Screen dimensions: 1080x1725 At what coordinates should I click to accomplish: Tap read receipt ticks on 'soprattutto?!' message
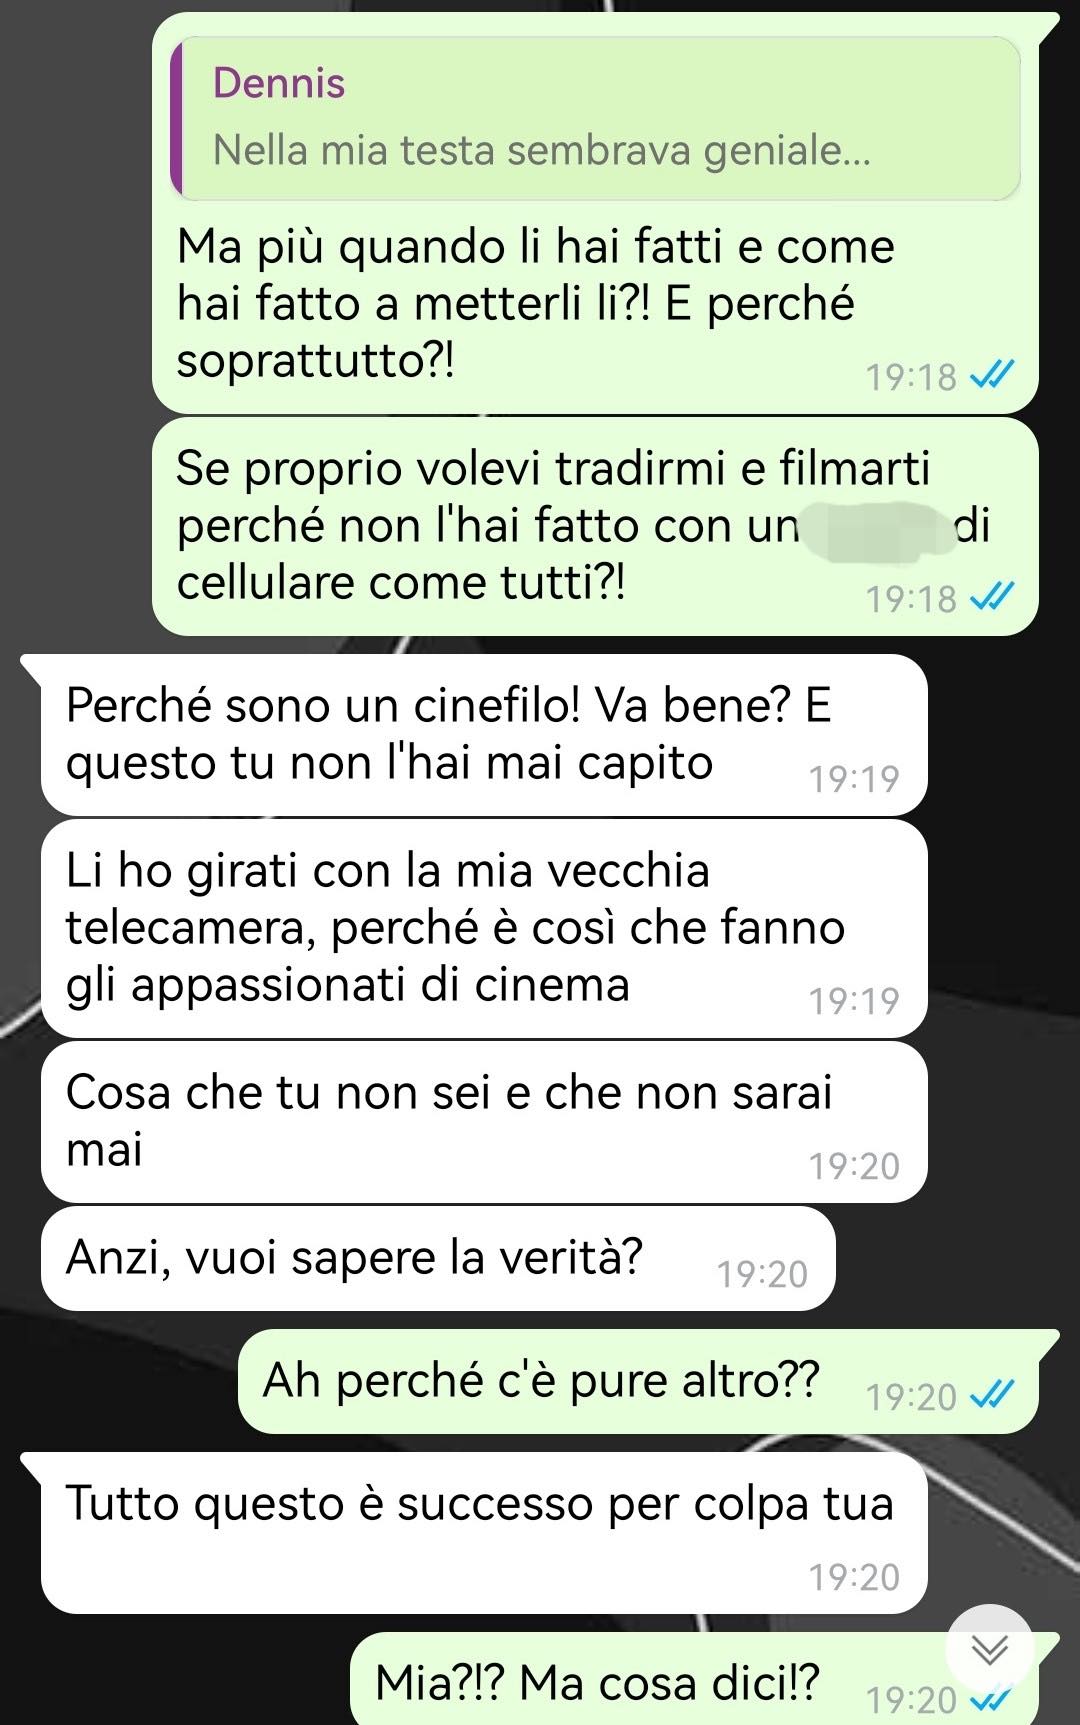coord(992,376)
